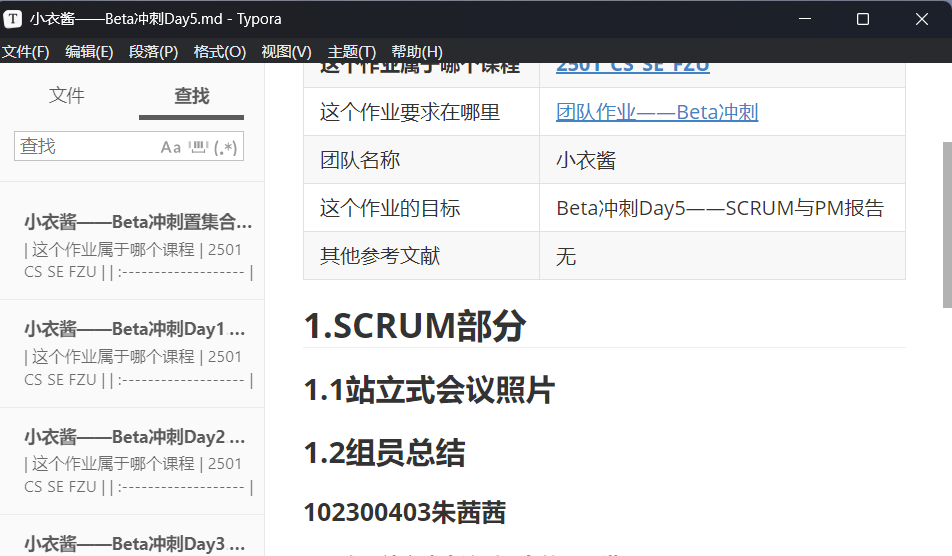Open the 段落(P) menu

tap(154, 52)
